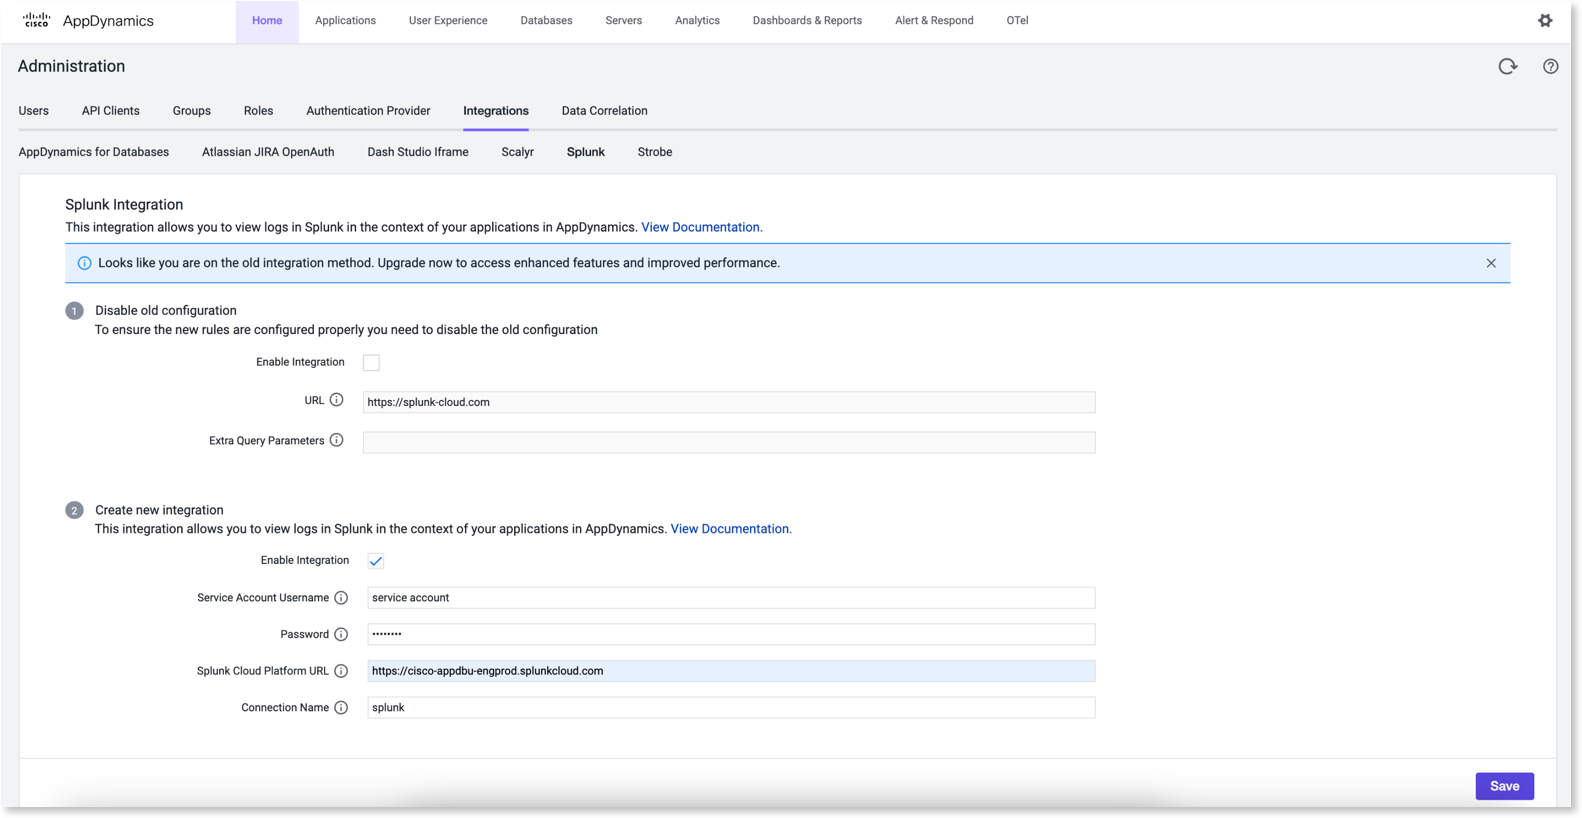Click the Service Account Username field
1582x818 pixels.
(x=731, y=598)
